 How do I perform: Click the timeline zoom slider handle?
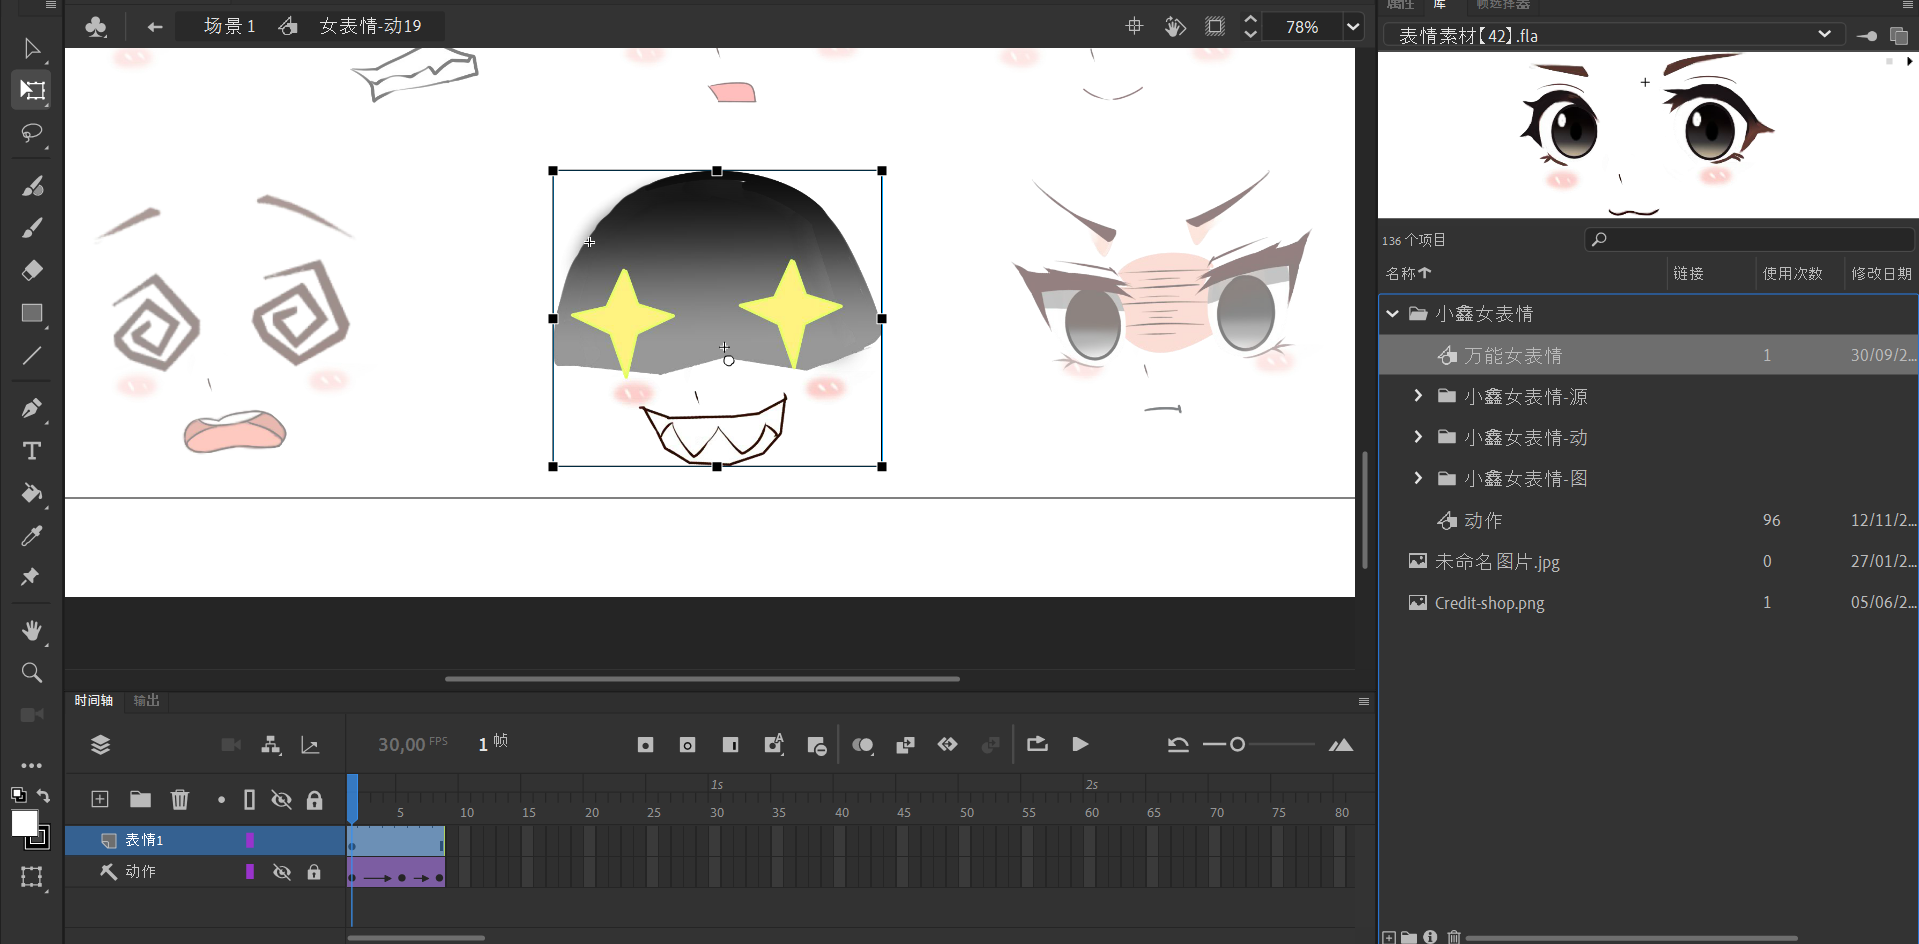point(1237,744)
